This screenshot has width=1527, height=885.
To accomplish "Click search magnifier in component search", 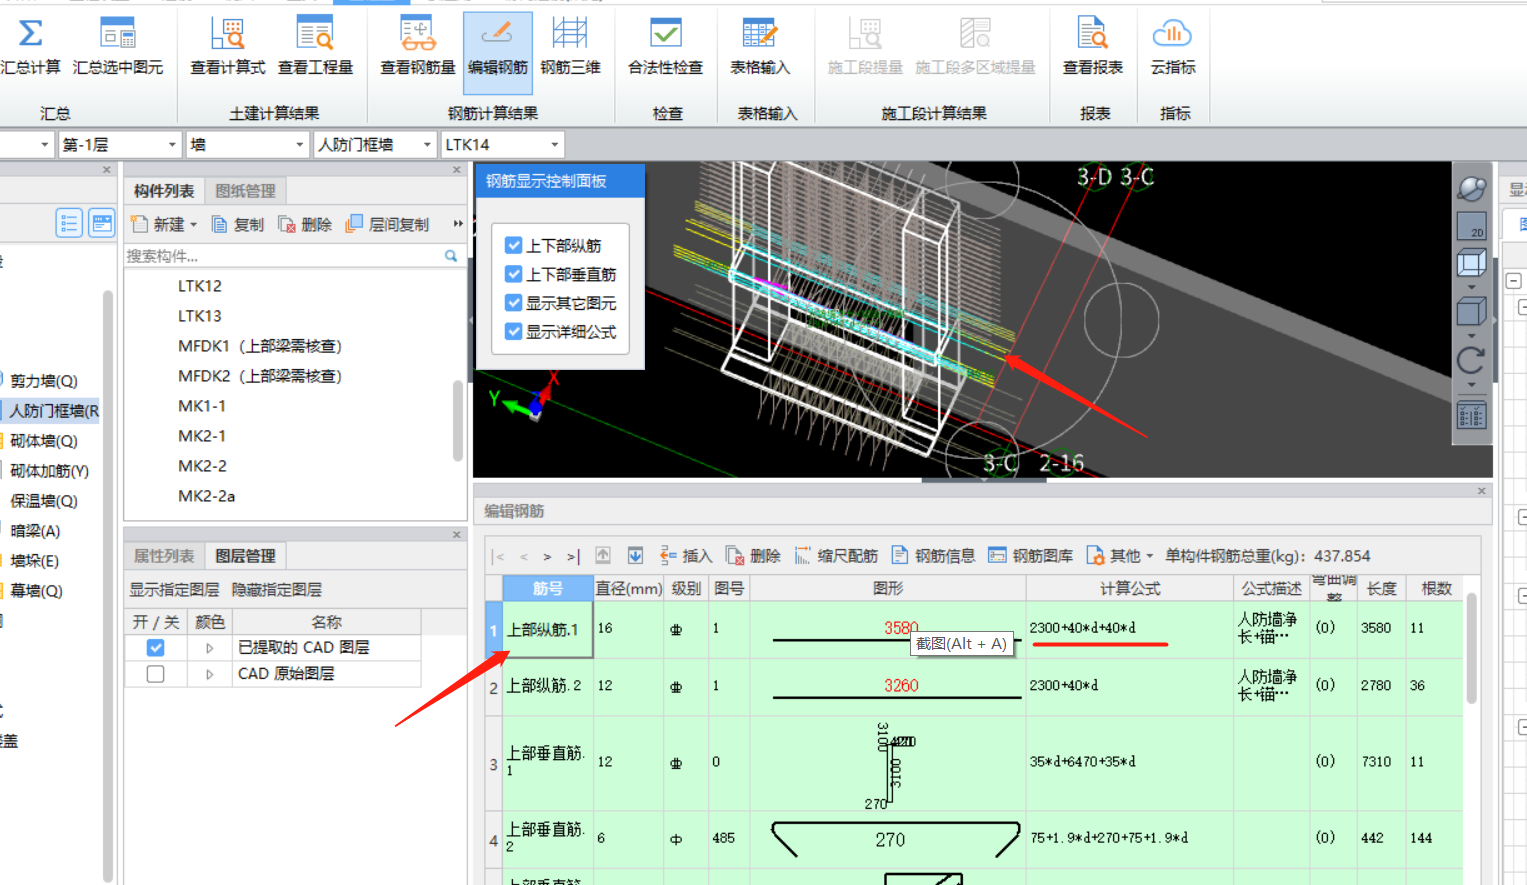I will (451, 256).
